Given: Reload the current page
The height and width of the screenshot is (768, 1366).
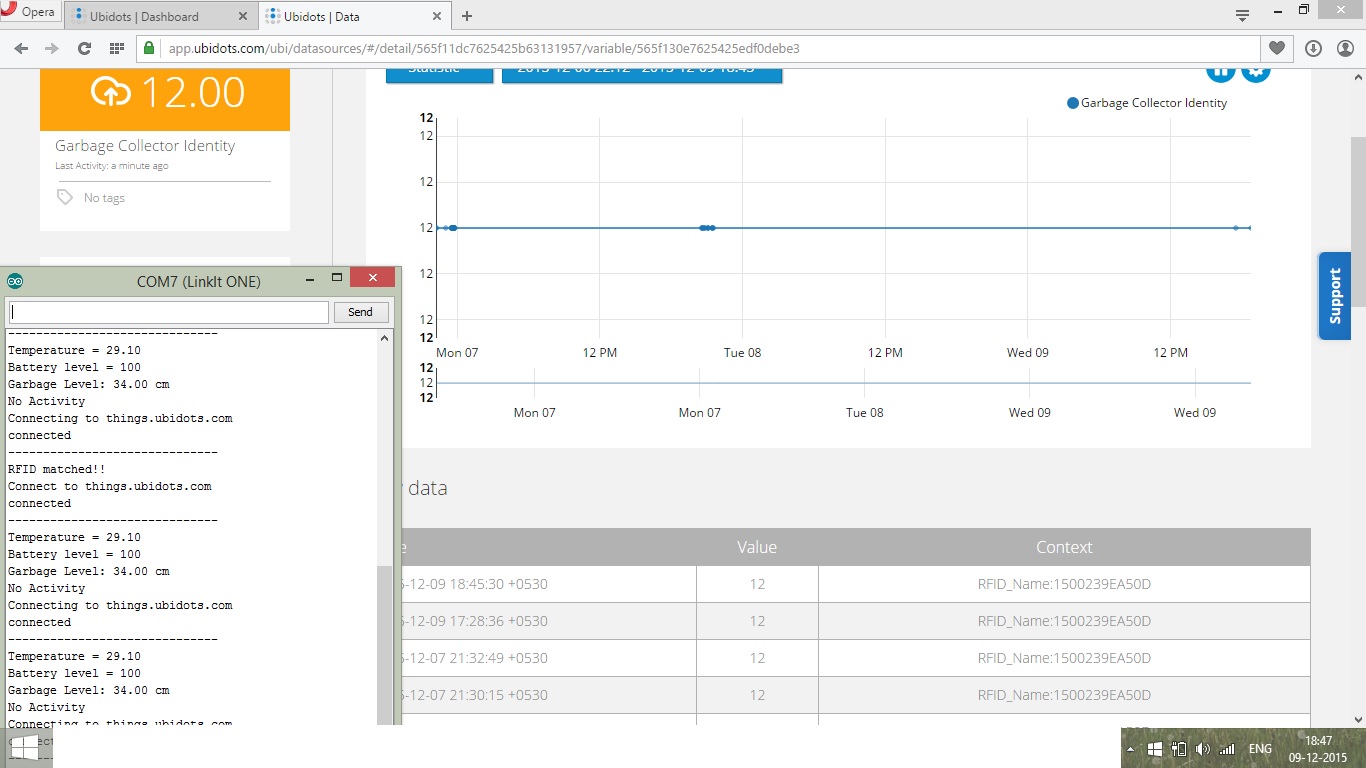Looking at the screenshot, I should (84, 48).
